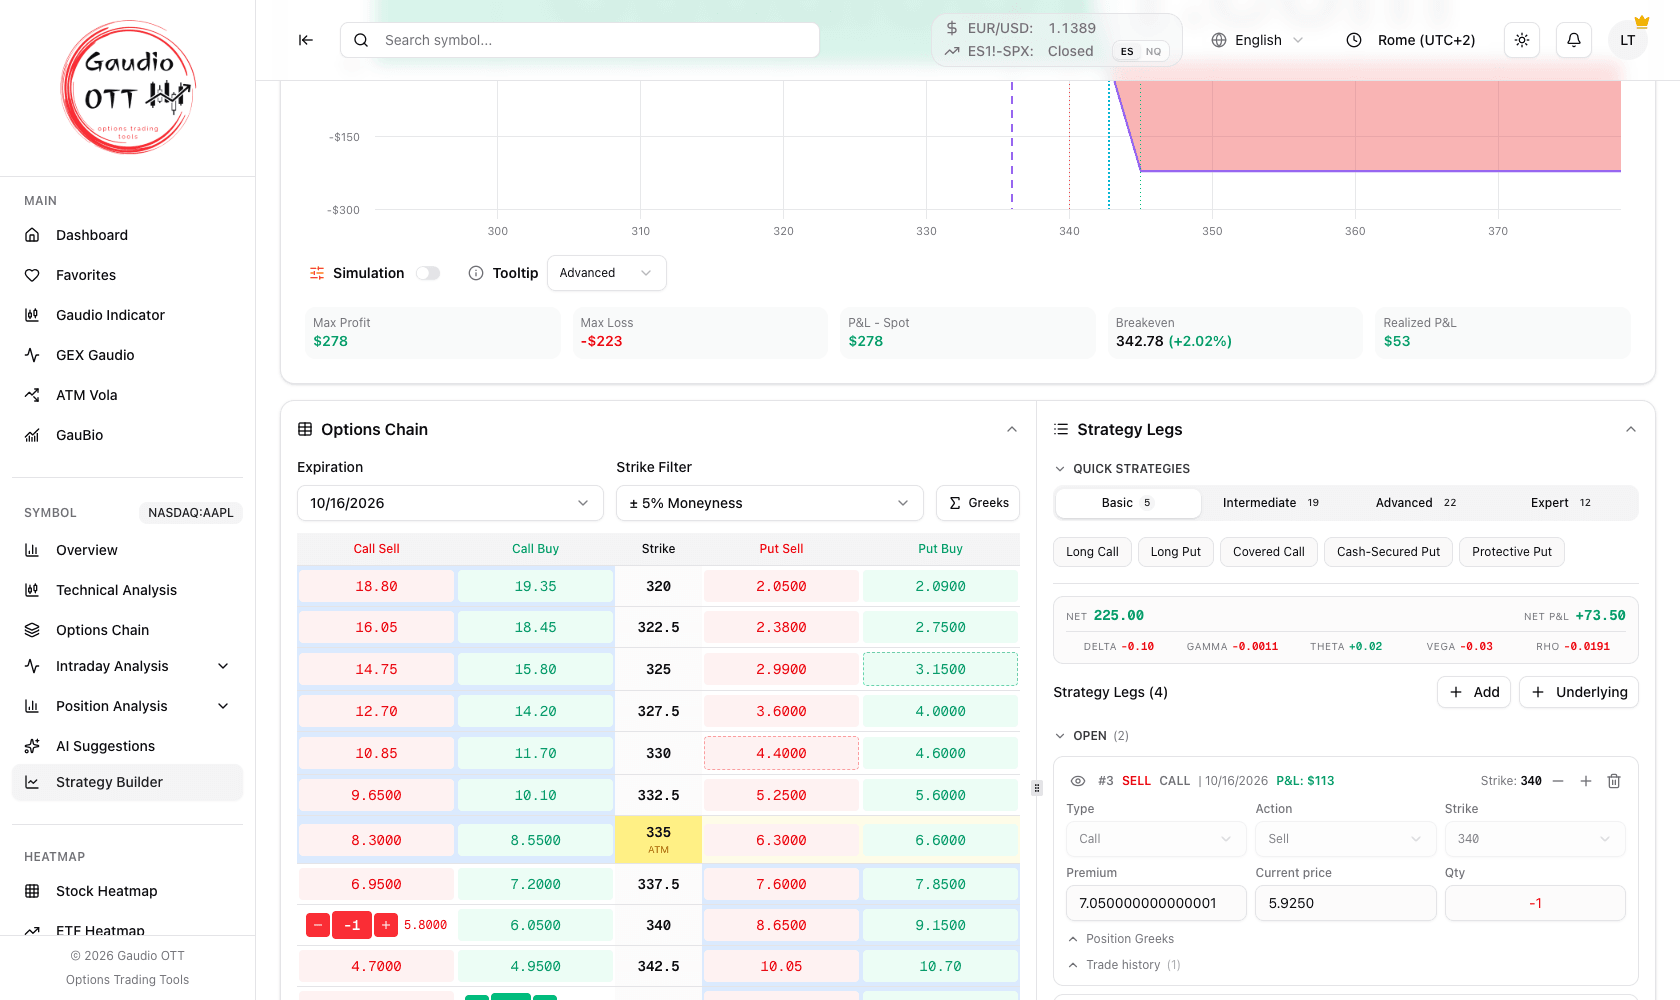Viewport: 1680px width, 1000px height.
Task: Open Favorites heart icon in sidebar
Action: point(32,275)
